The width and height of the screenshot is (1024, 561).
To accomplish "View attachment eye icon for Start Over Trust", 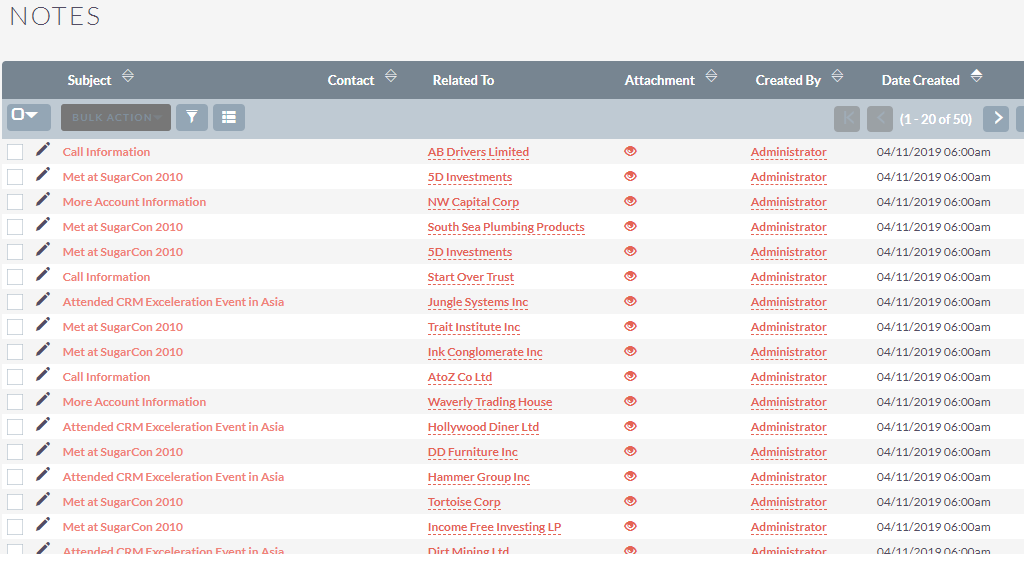I will (x=630, y=276).
